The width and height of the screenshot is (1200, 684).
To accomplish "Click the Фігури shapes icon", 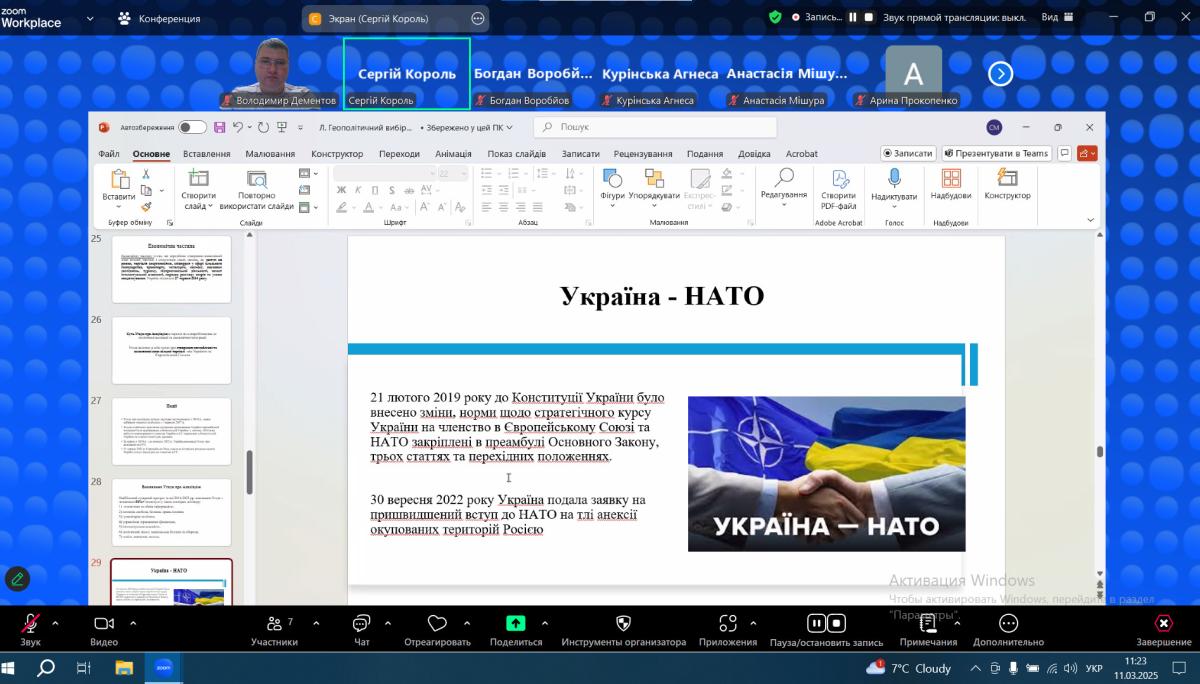I will click(612, 179).
